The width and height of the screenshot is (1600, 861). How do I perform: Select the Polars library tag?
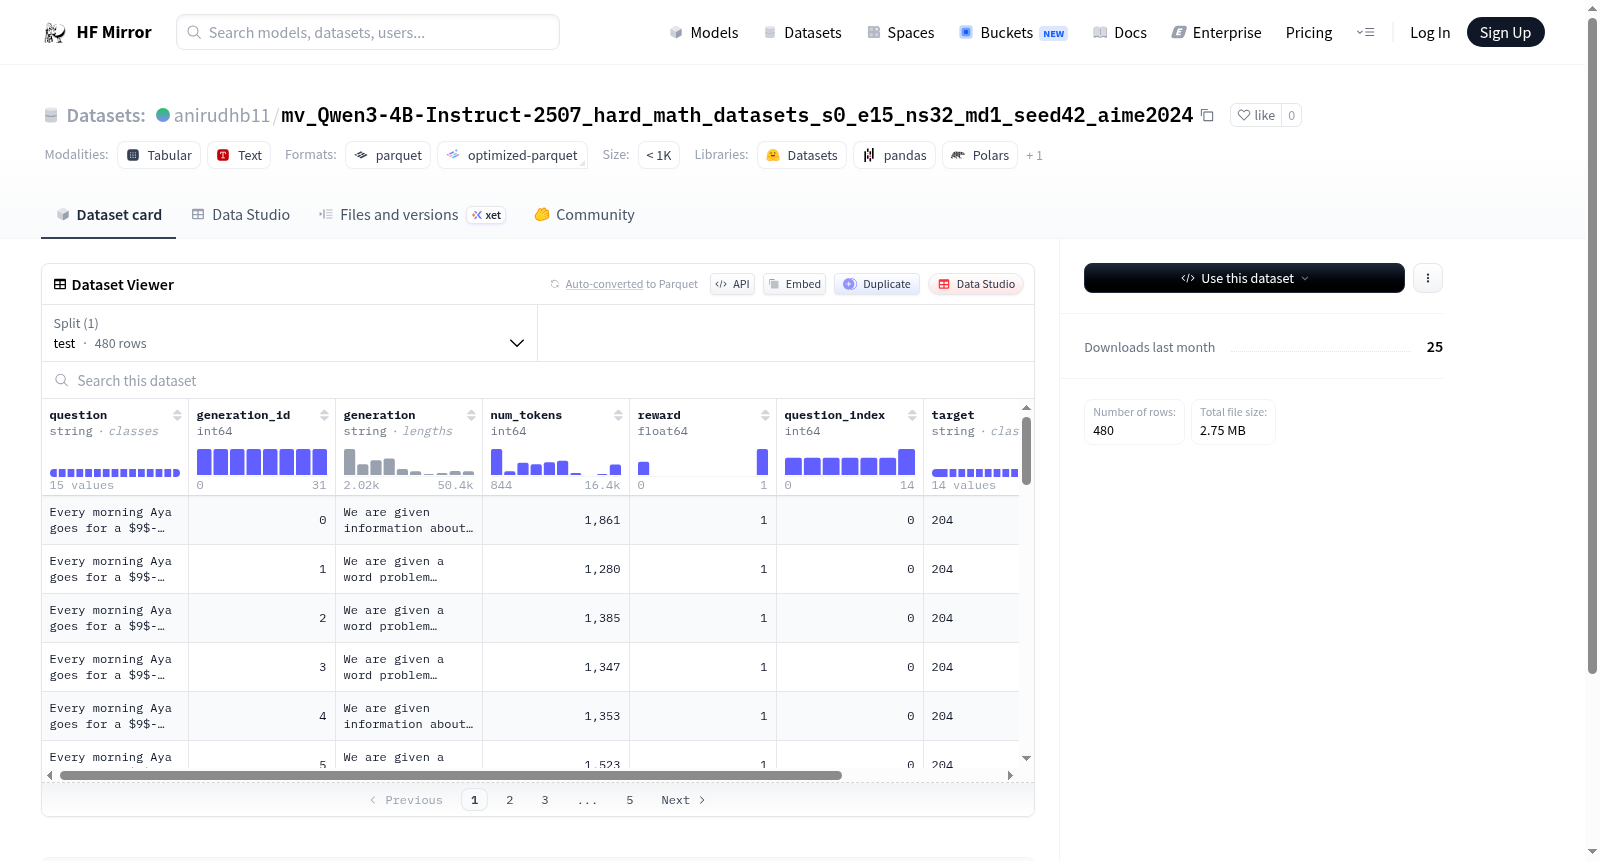pyautogui.click(x=980, y=155)
